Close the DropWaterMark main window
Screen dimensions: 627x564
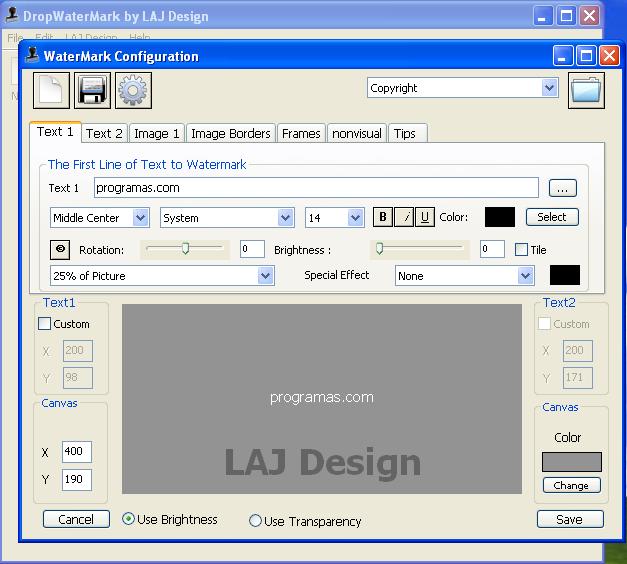(x=589, y=16)
